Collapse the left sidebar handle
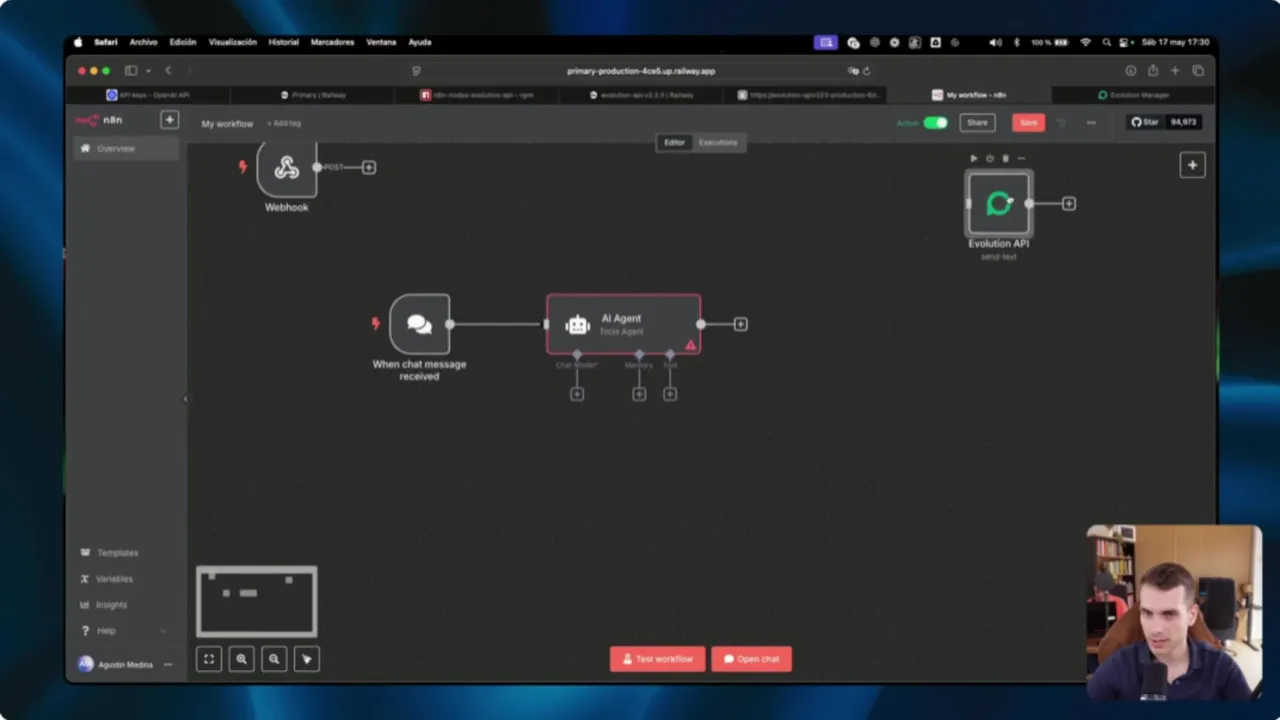The width and height of the screenshot is (1280, 720). tap(185, 399)
